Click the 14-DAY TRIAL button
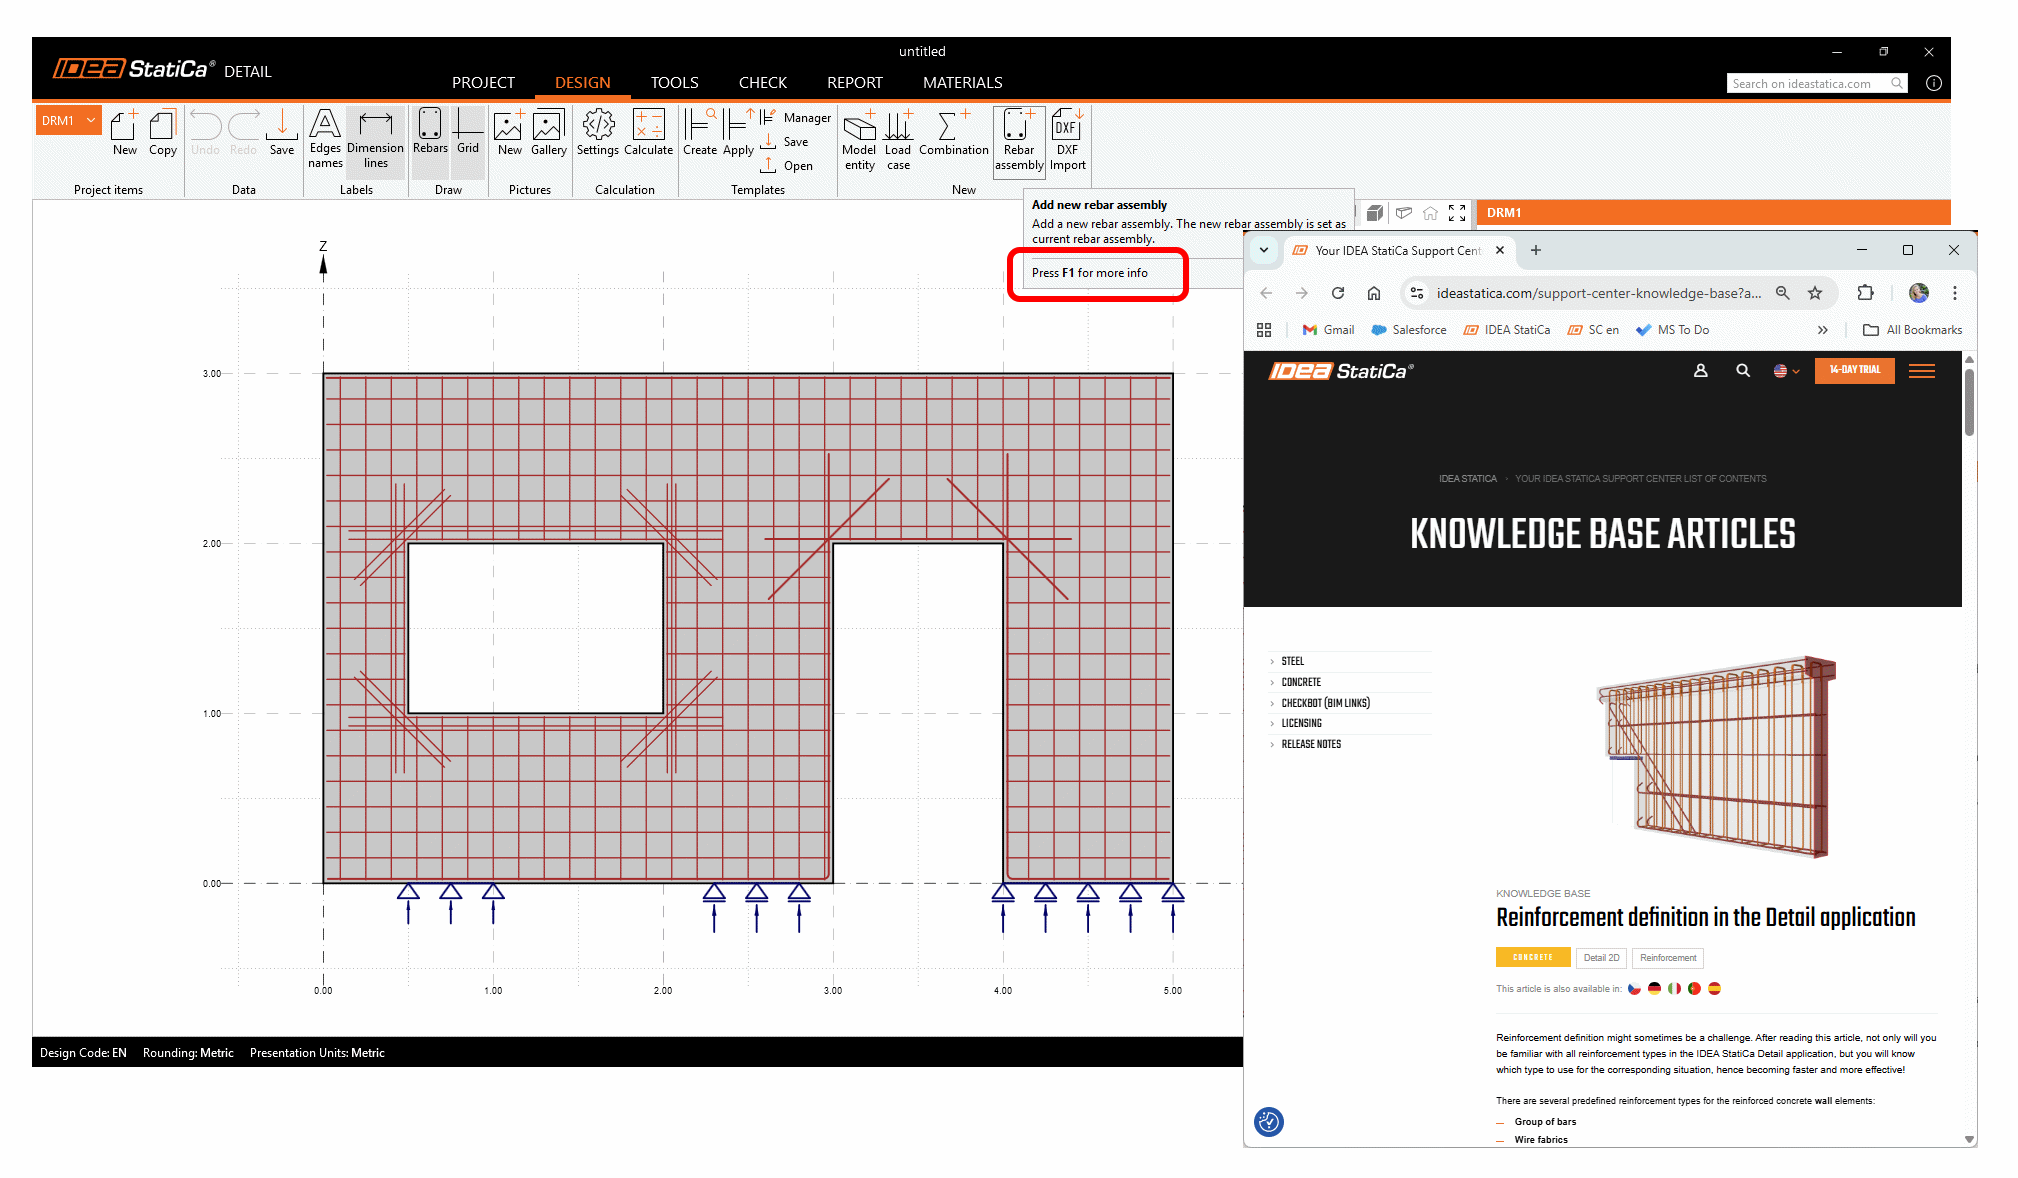2018x1178 pixels. [1854, 370]
